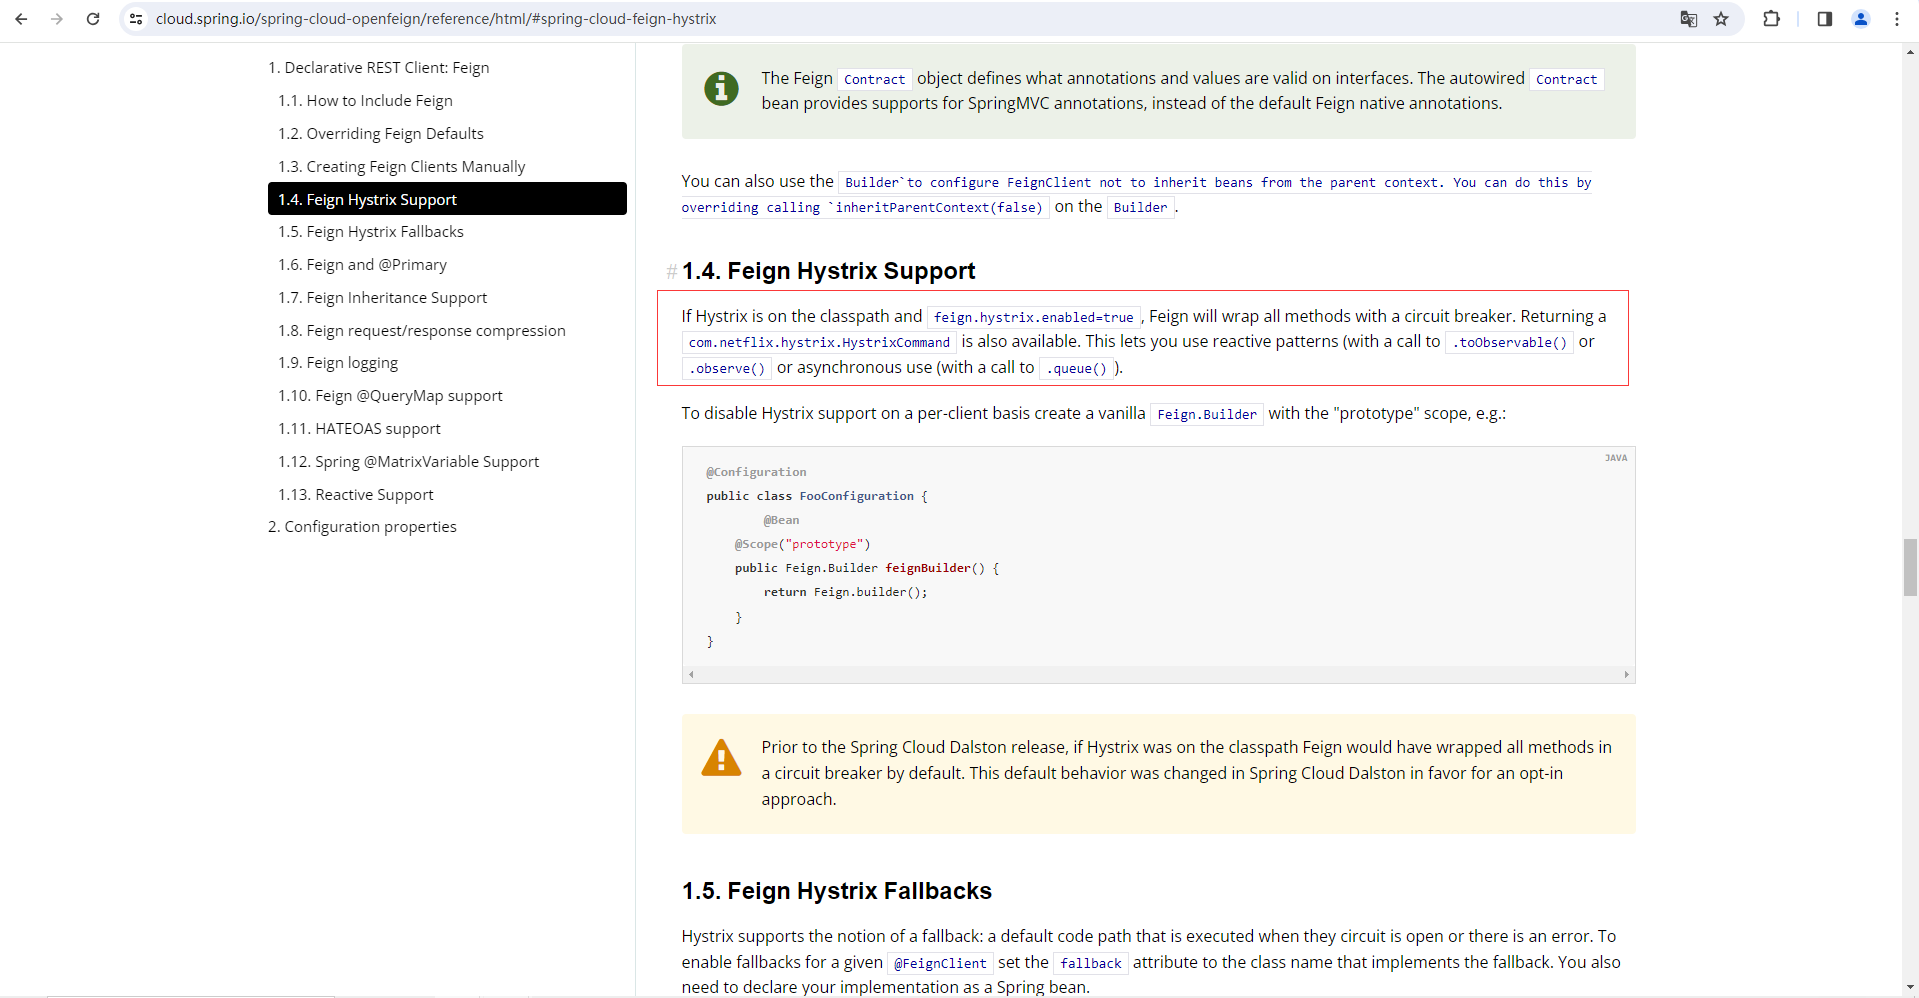Open the browser profile menu
The width and height of the screenshot is (1919, 998).
[1861, 19]
